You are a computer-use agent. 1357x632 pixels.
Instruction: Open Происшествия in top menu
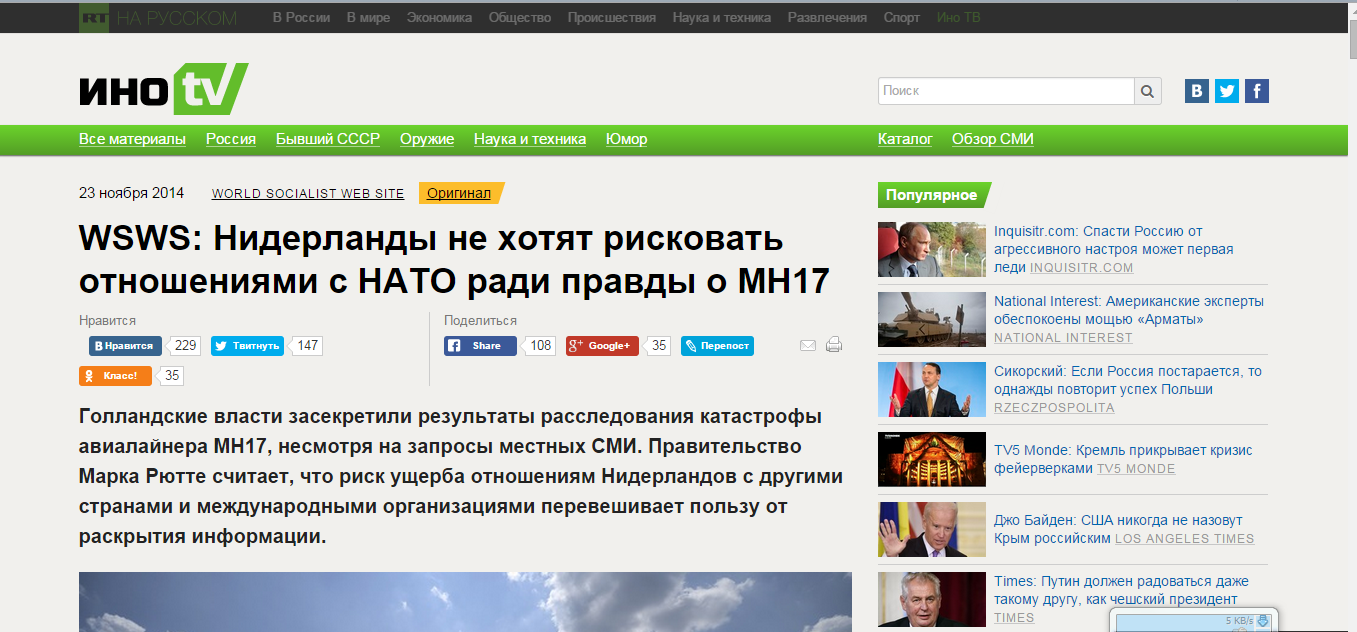point(612,18)
